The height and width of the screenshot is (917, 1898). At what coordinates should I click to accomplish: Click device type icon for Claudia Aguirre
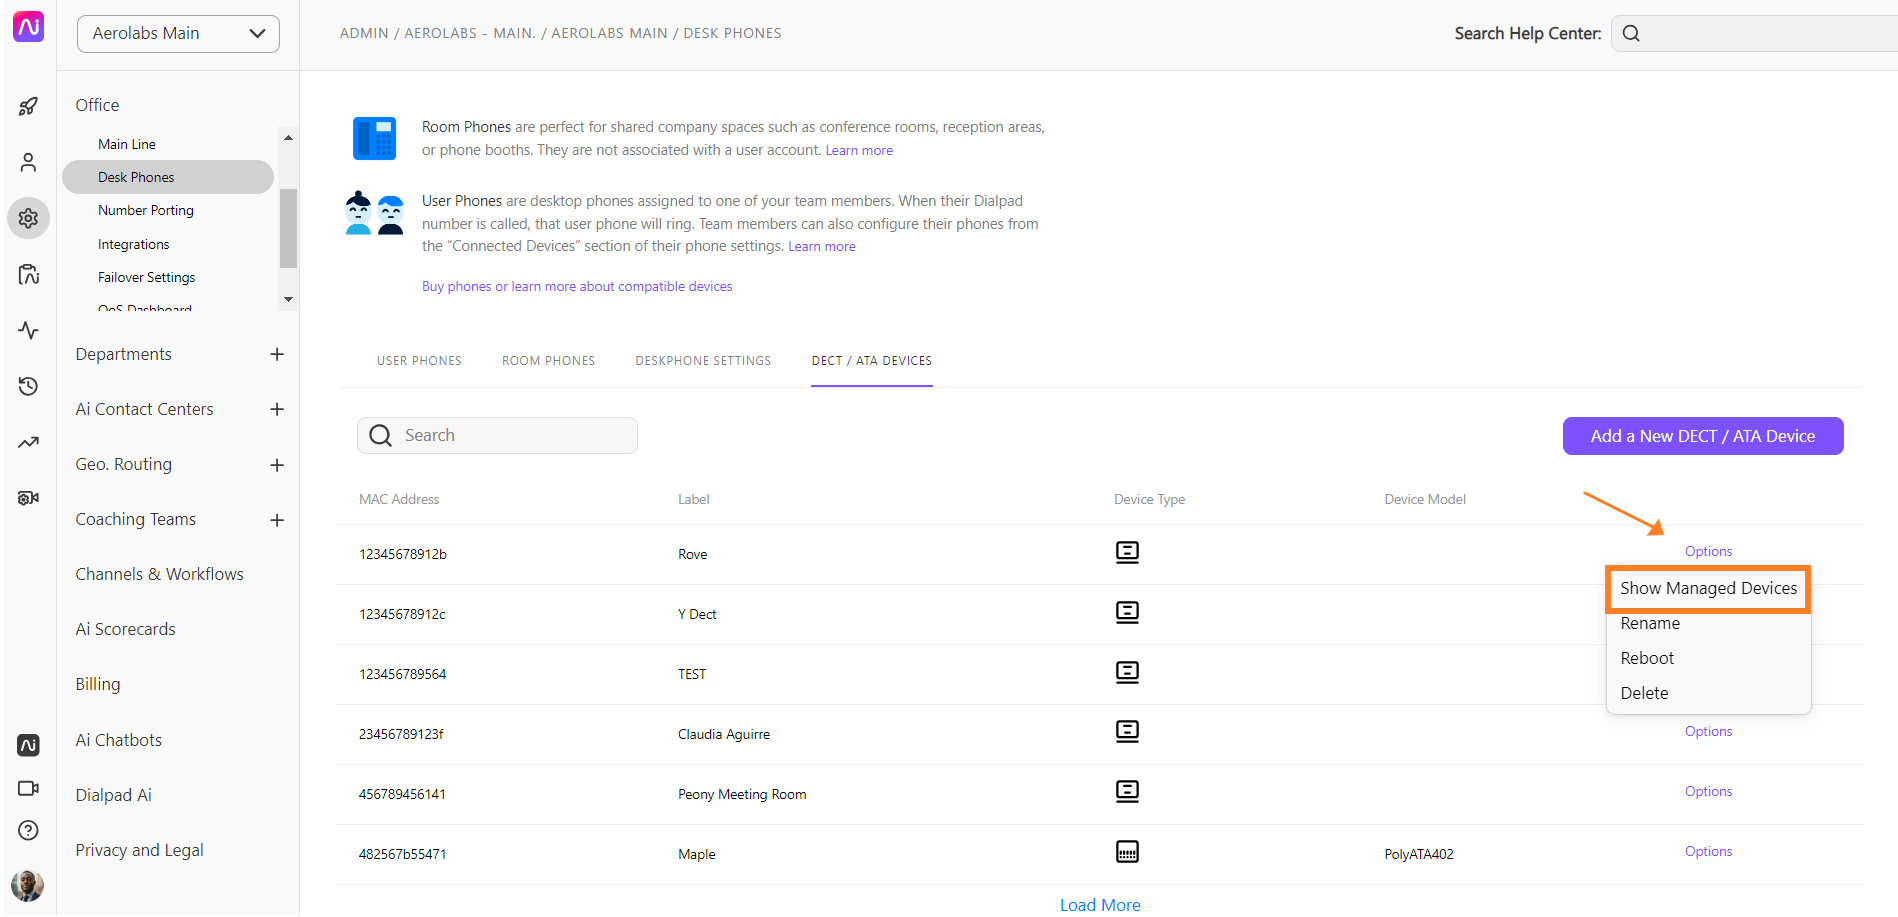pyautogui.click(x=1127, y=732)
